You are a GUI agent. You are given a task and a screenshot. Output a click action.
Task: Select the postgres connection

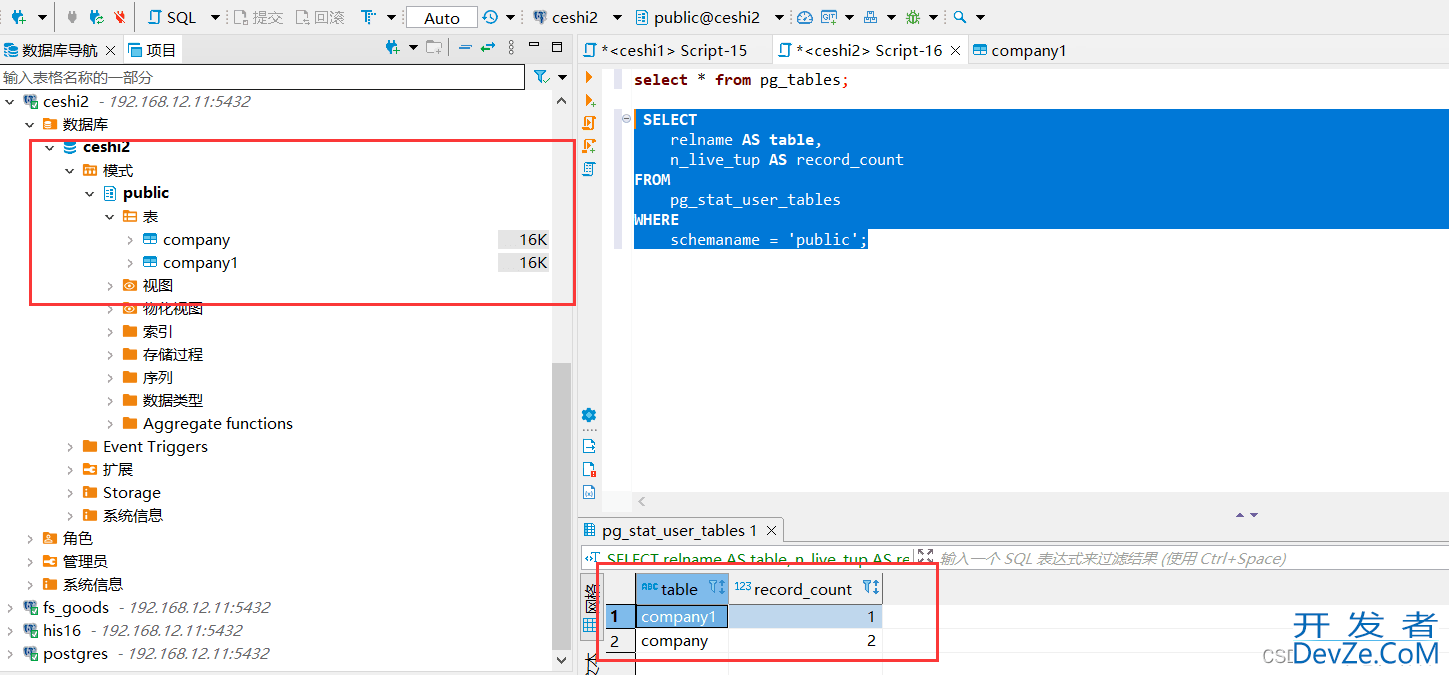(75, 653)
